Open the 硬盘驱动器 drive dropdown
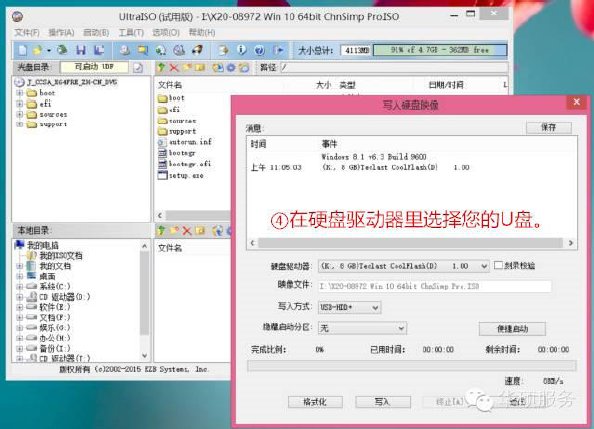 click(x=484, y=266)
